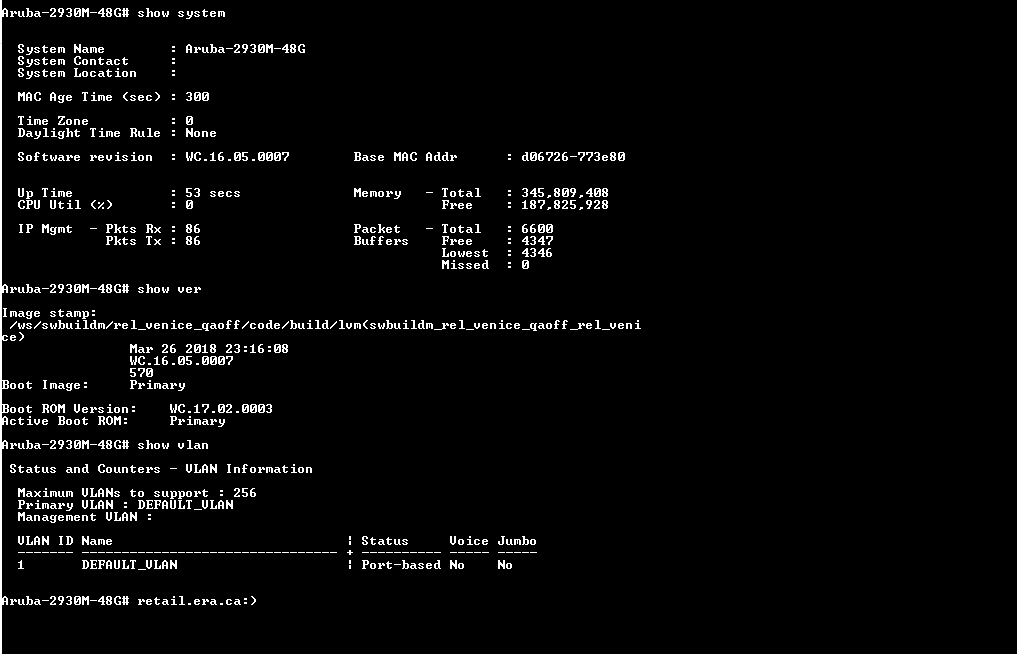Click the CPU Util label
1017x654 pixels.
[65, 205]
